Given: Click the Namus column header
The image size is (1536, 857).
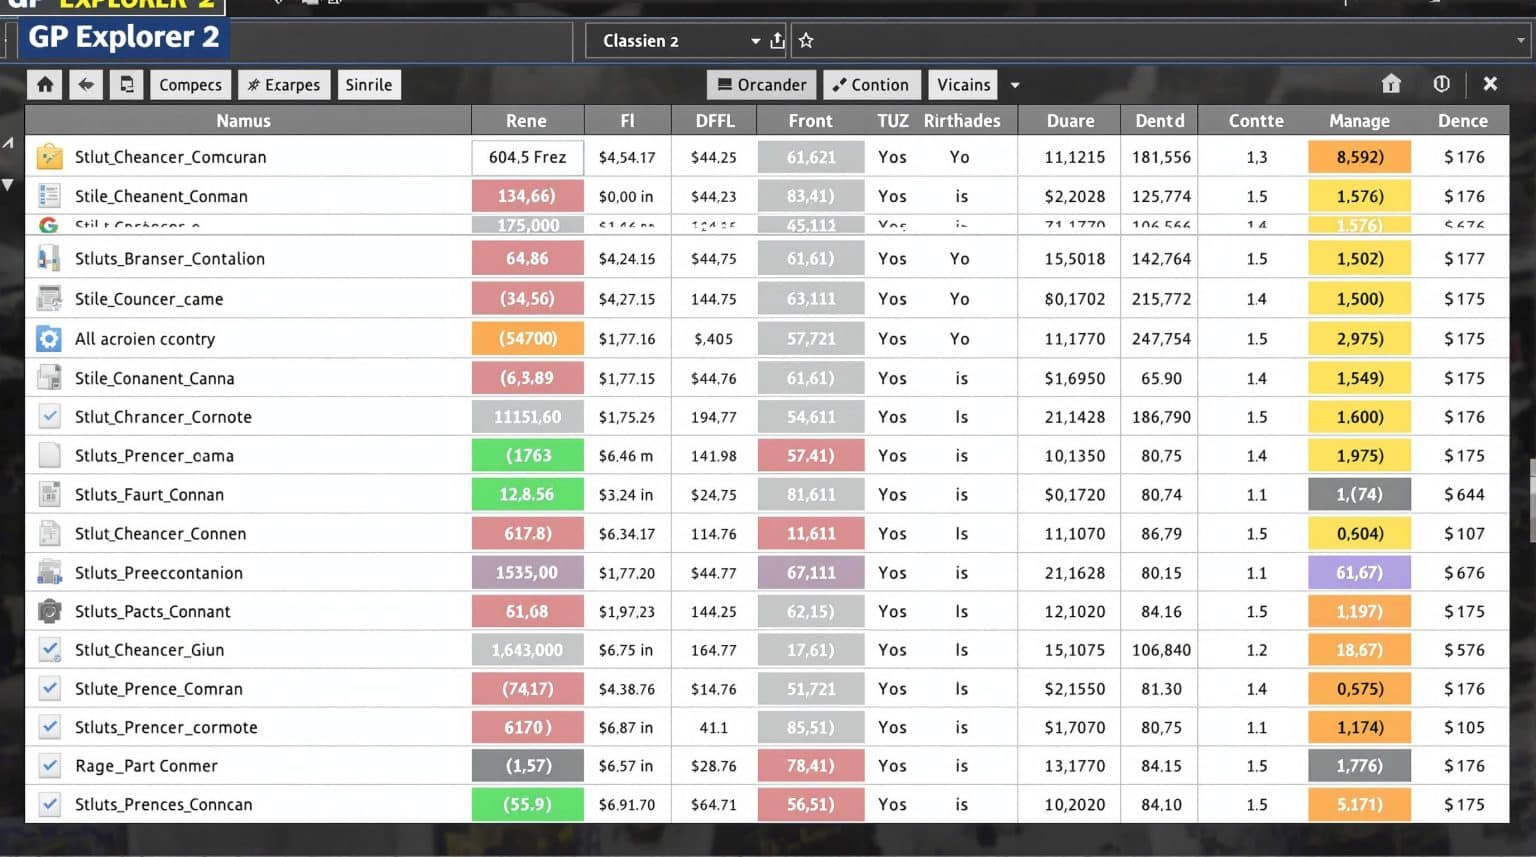Looking at the screenshot, I should (x=243, y=121).
